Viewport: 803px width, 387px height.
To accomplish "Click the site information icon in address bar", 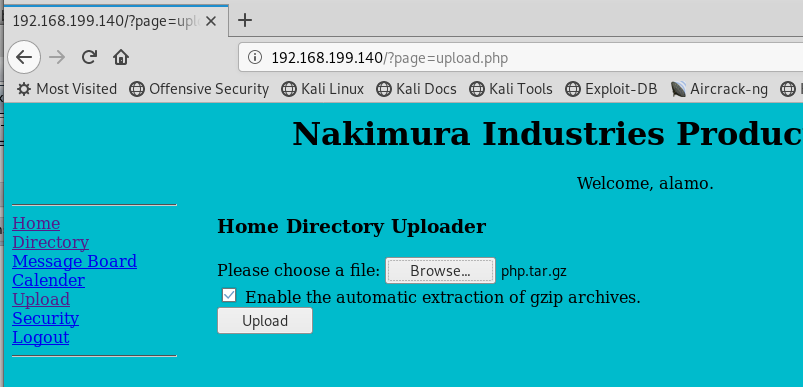I will pyautogui.click(x=255, y=57).
